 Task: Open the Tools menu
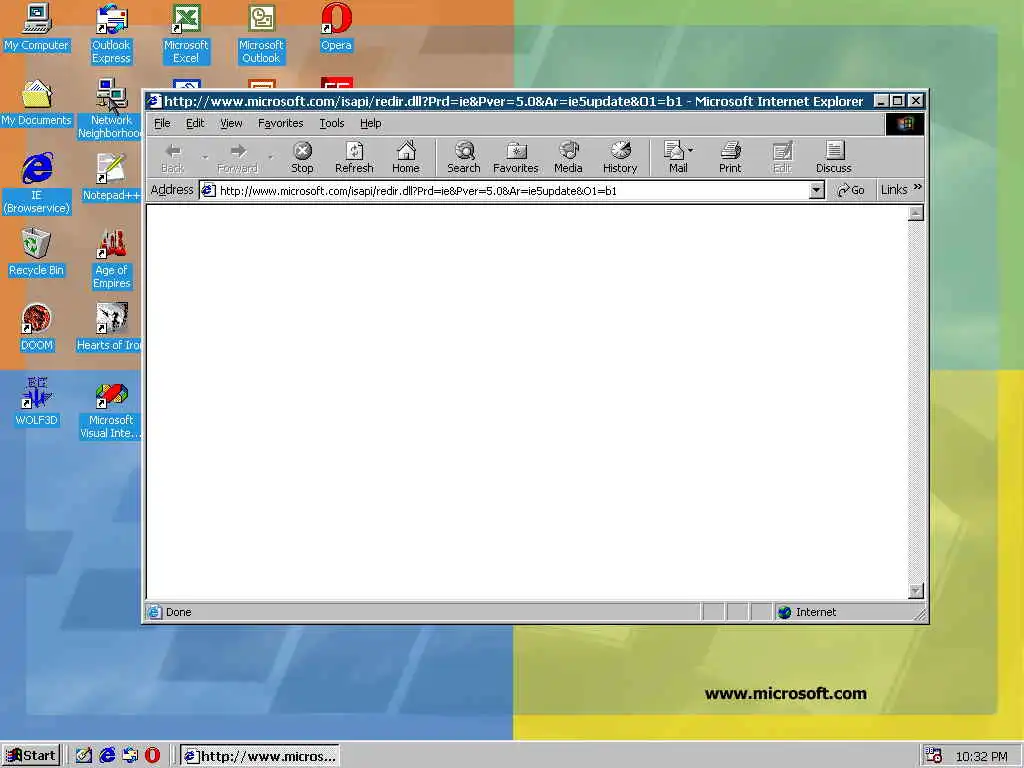[x=332, y=123]
